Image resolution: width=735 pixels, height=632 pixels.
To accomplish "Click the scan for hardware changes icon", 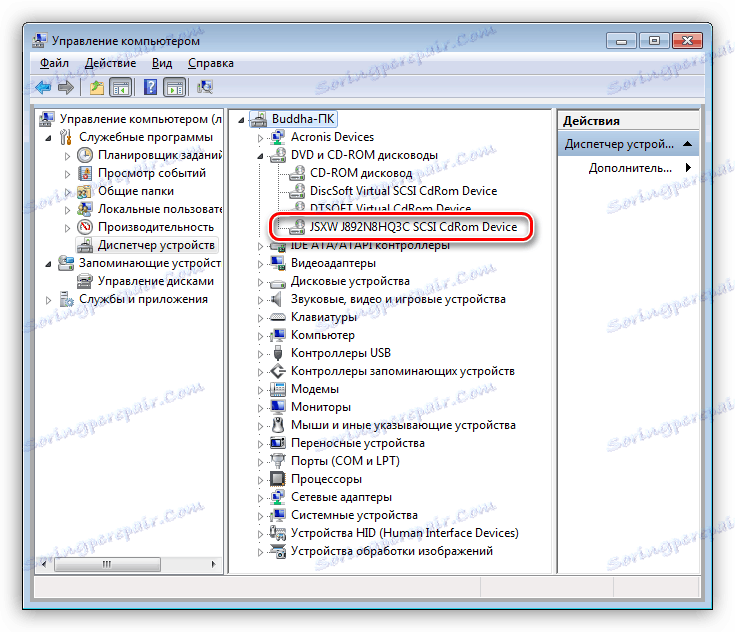I will 205,87.
